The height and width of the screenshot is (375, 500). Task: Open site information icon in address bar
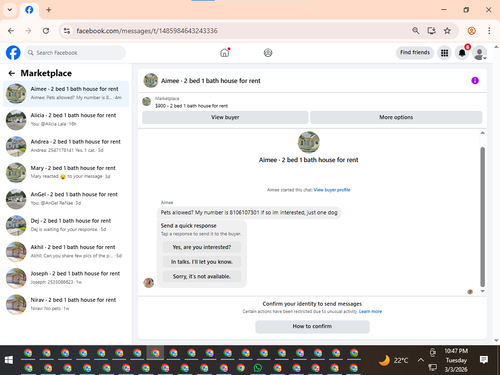point(67,31)
